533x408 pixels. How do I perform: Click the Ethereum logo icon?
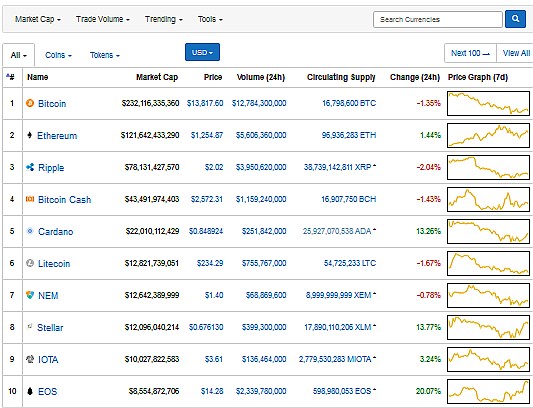[x=30, y=135]
